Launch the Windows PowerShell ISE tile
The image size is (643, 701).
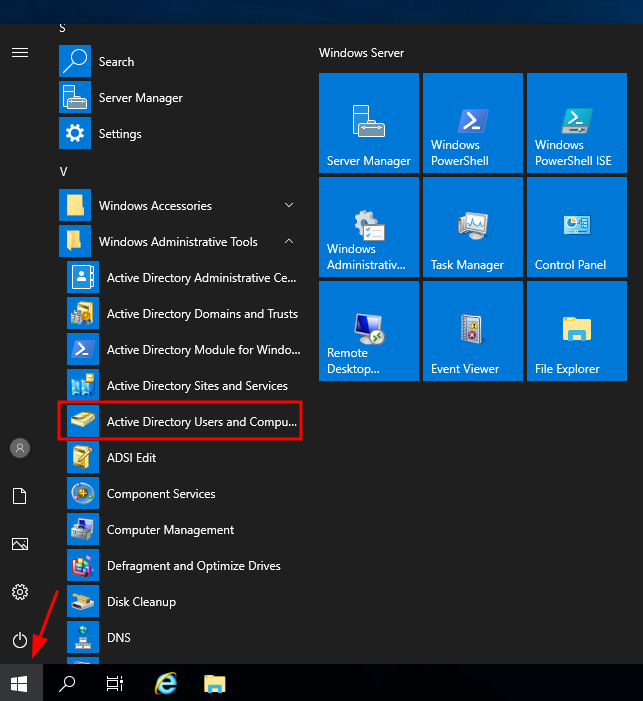[577, 123]
